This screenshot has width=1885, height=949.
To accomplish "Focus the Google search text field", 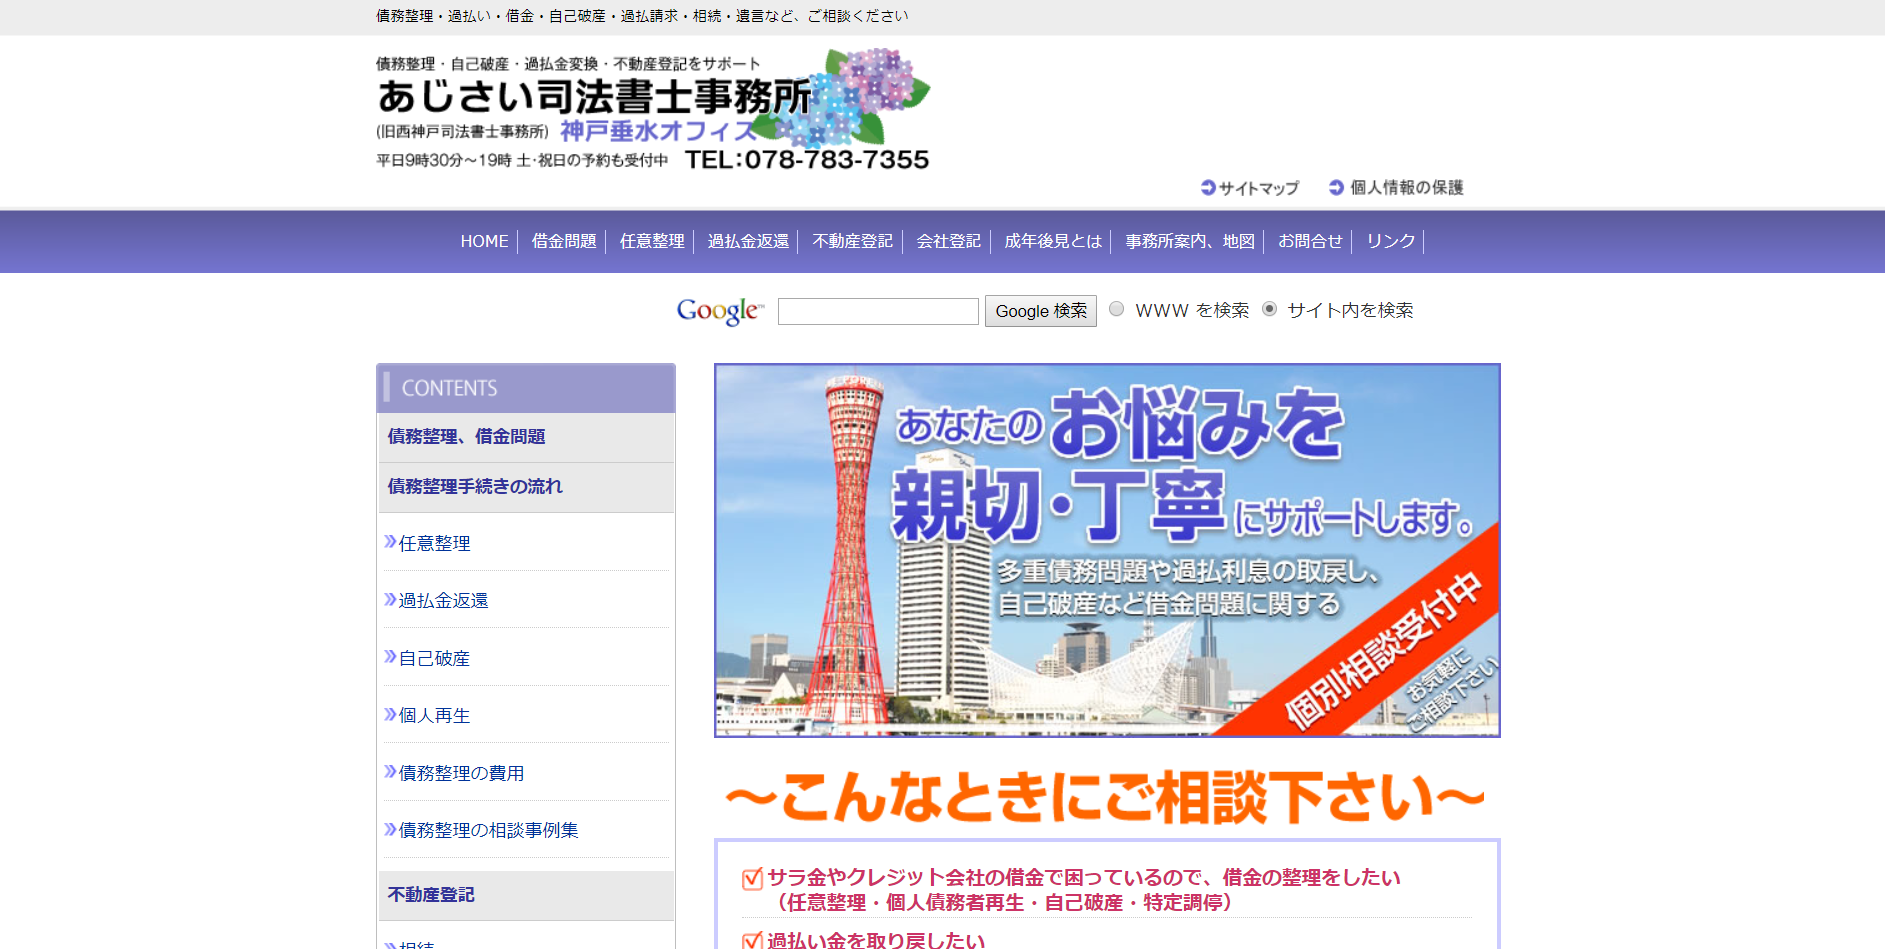I will pyautogui.click(x=878, y=311).
